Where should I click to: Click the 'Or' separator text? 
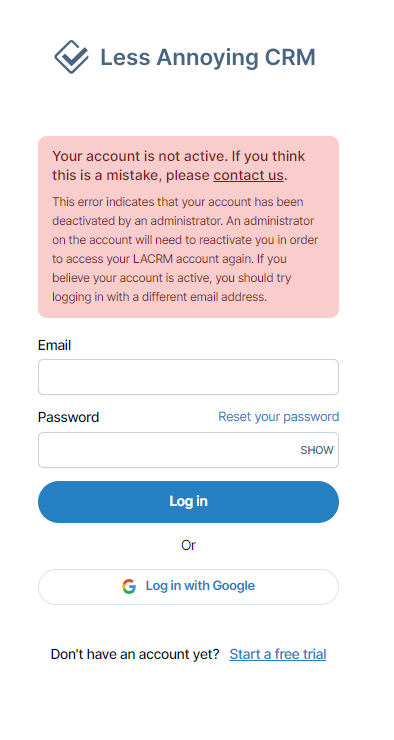coord(188,546)
